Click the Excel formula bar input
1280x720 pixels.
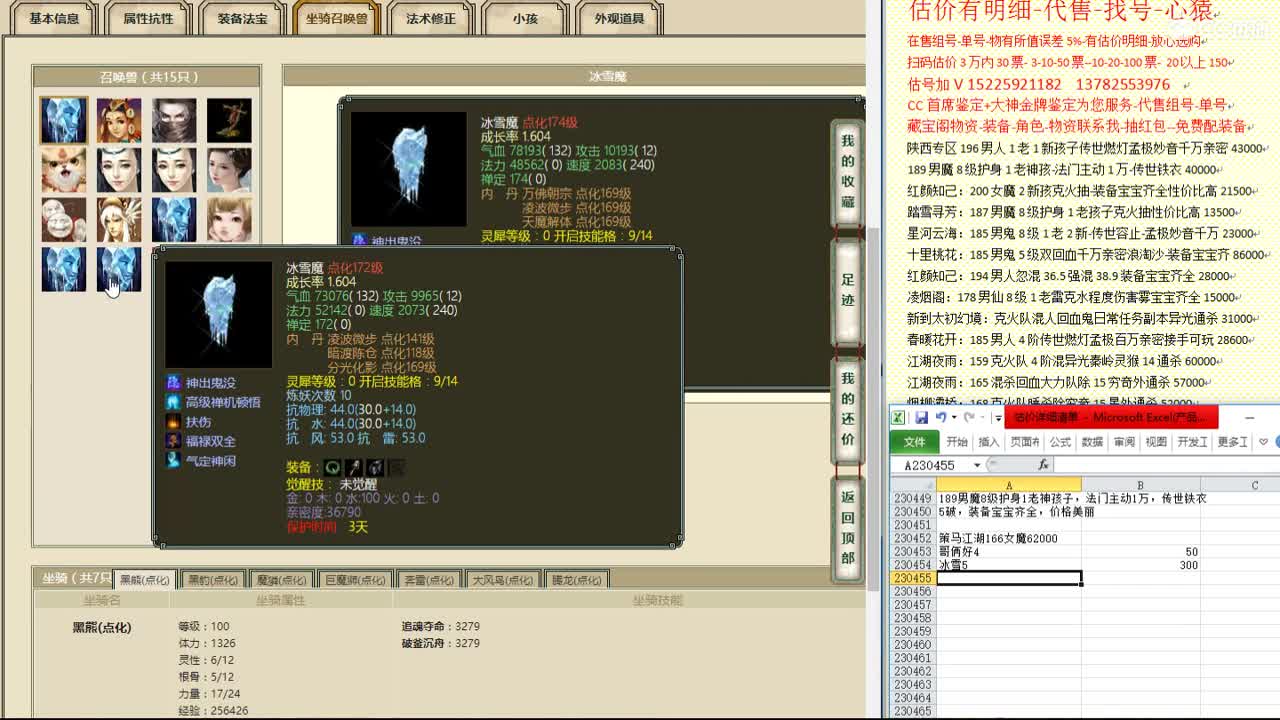[1166, 465]
